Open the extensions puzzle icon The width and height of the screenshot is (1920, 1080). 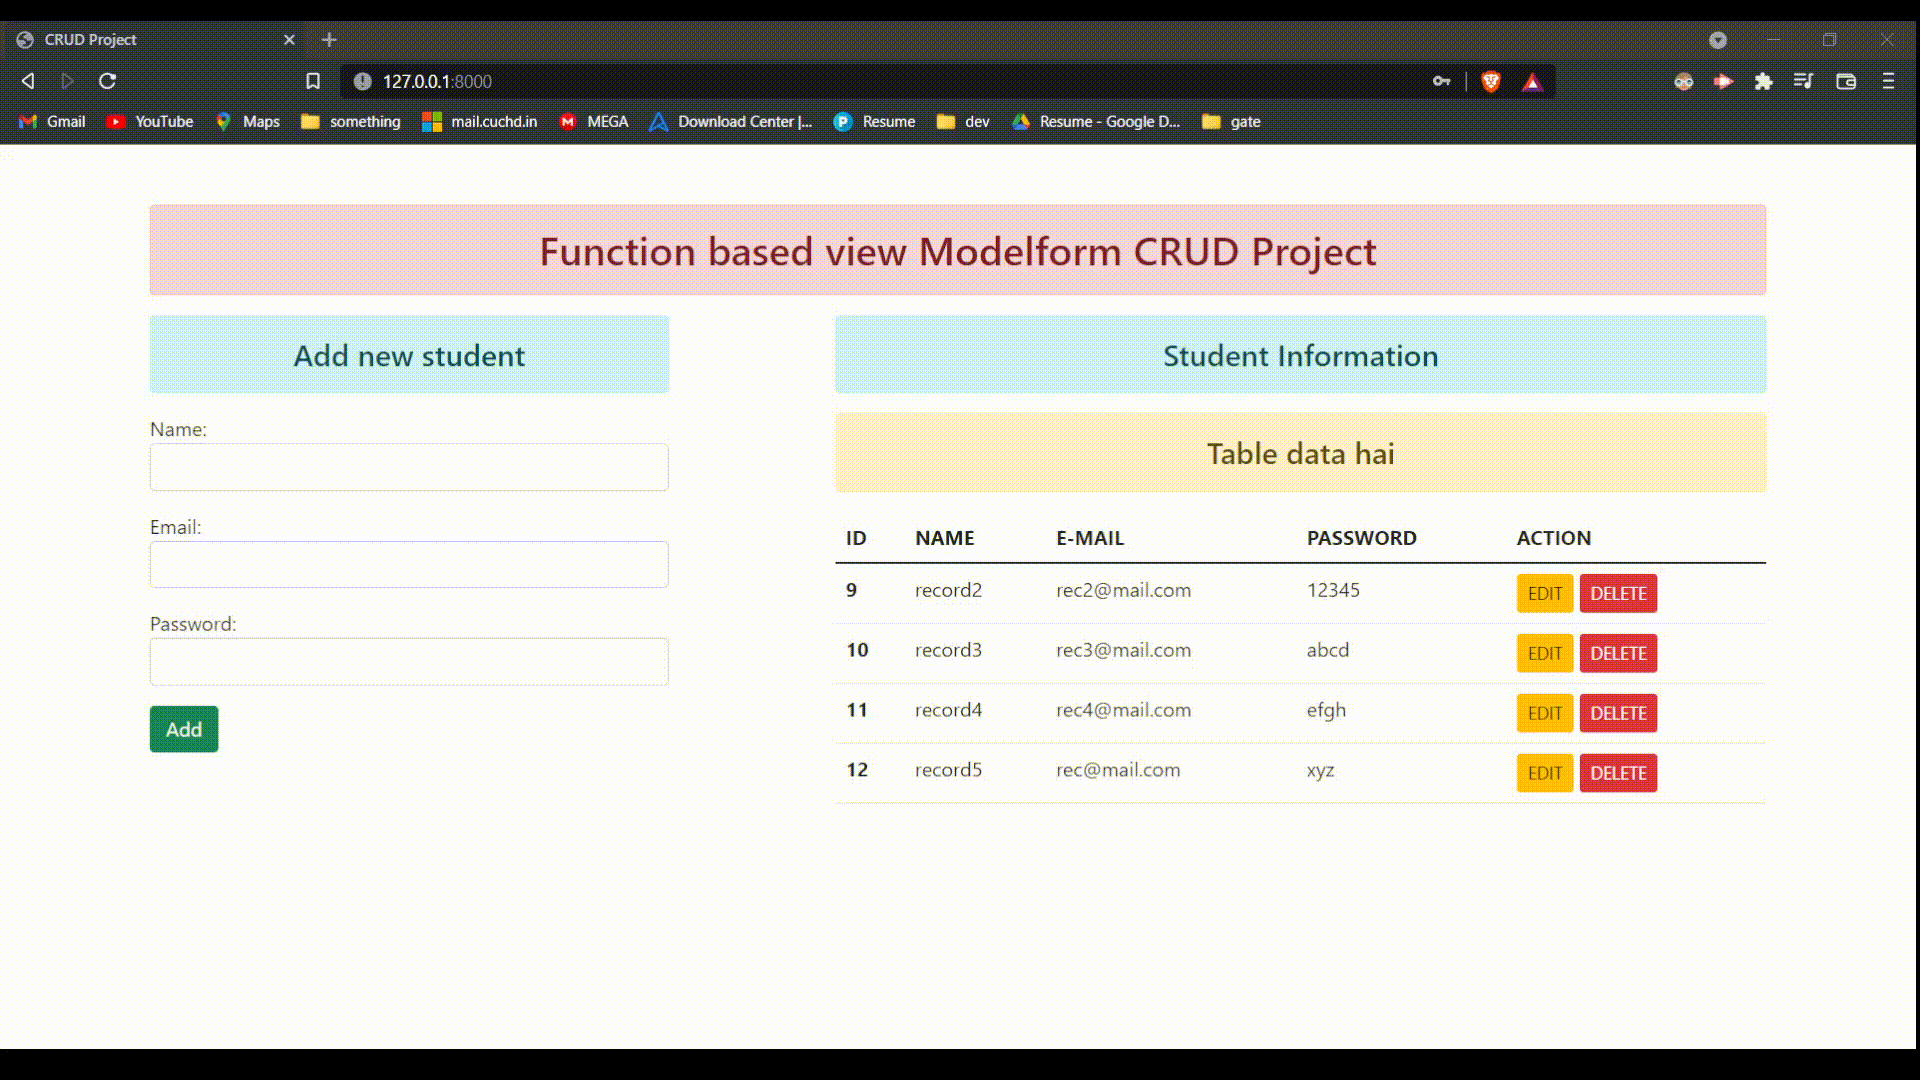coord(1764,82)
